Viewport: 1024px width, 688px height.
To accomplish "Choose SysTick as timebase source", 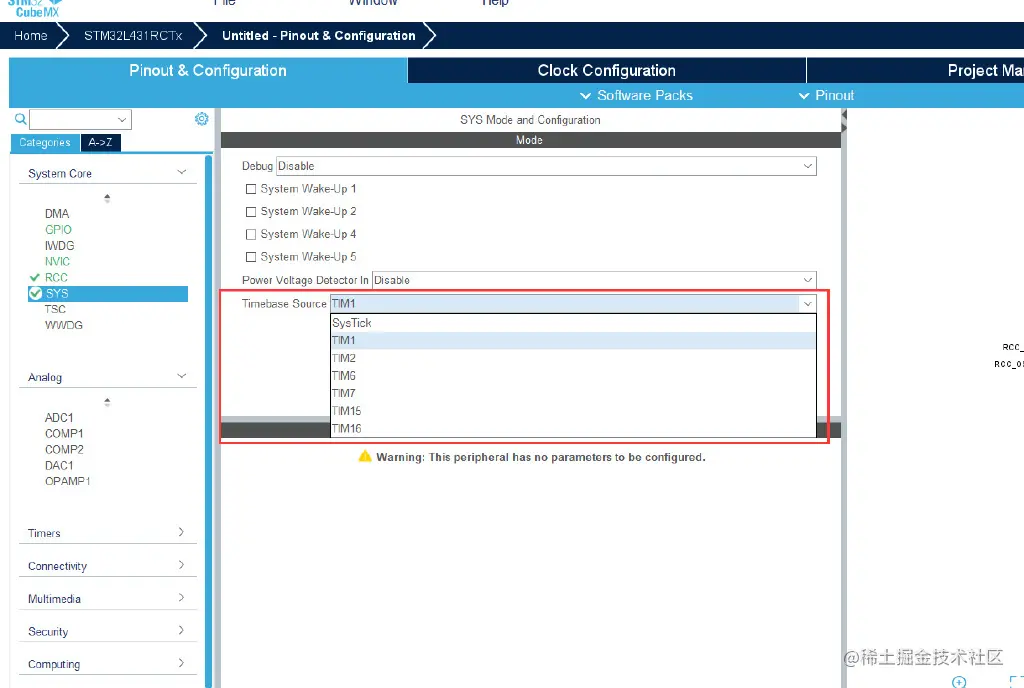I will point(573,323).
